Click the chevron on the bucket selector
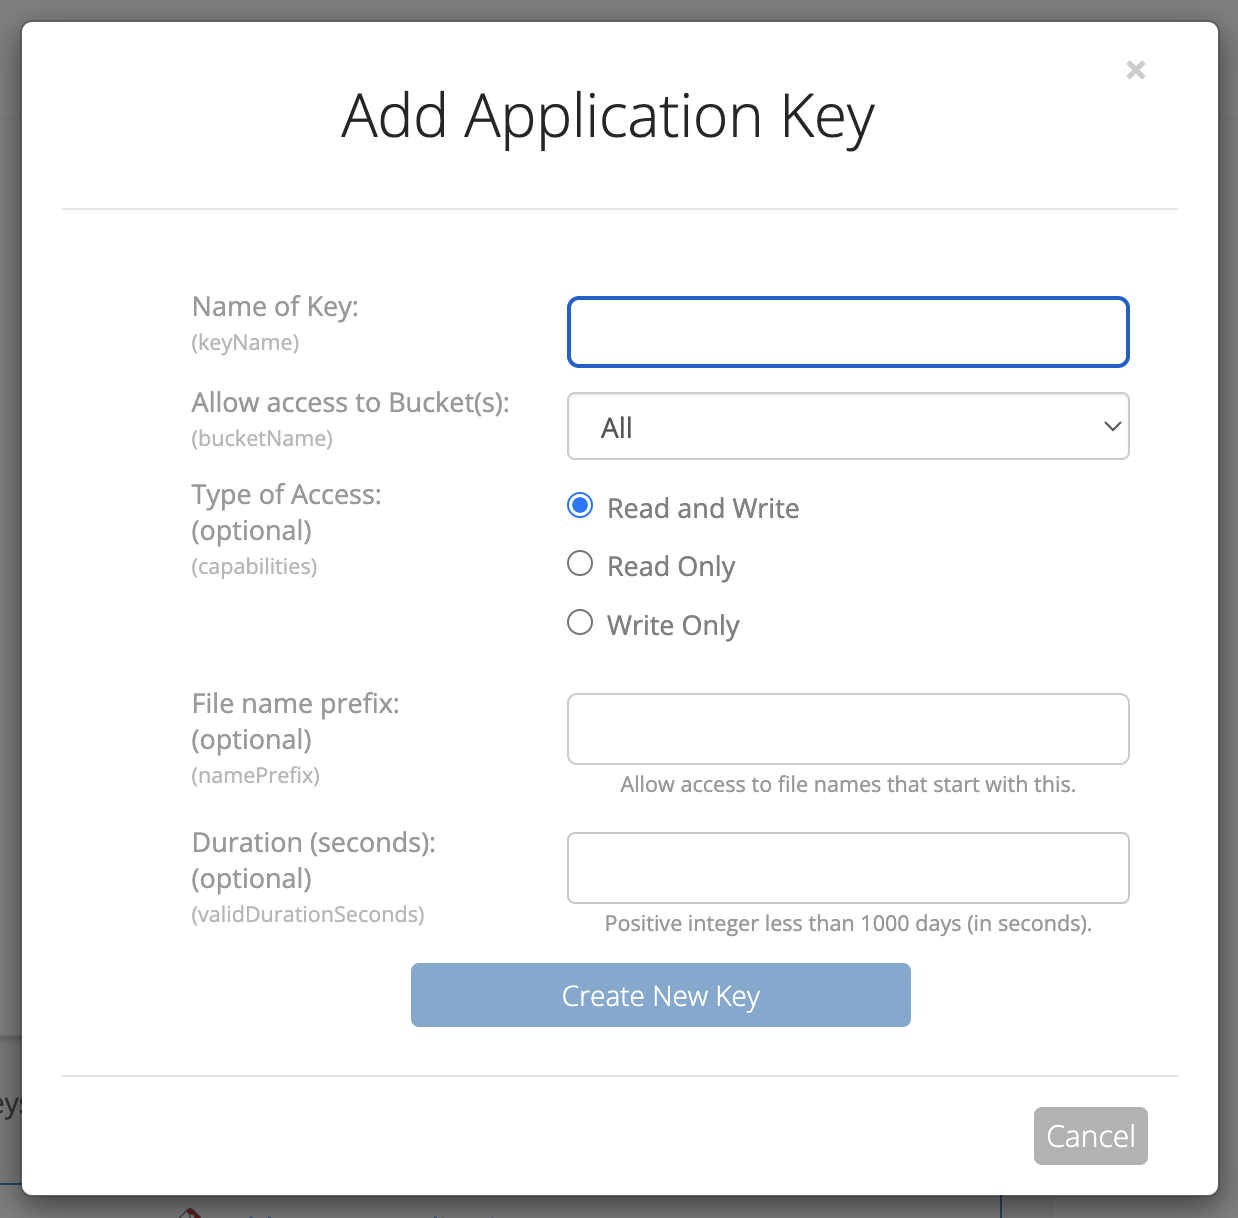The height and width of the screenshot is (1218, 1238). click(1111, 426)
